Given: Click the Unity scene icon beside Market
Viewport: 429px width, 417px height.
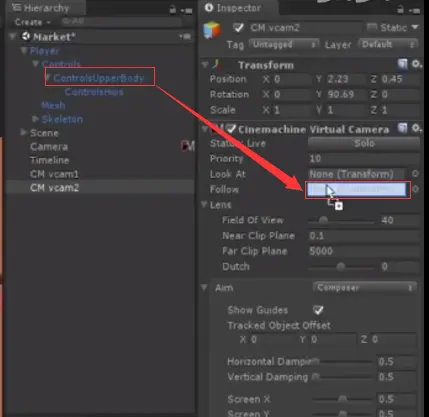Looking at the screenshot, I should click(25, 36).
